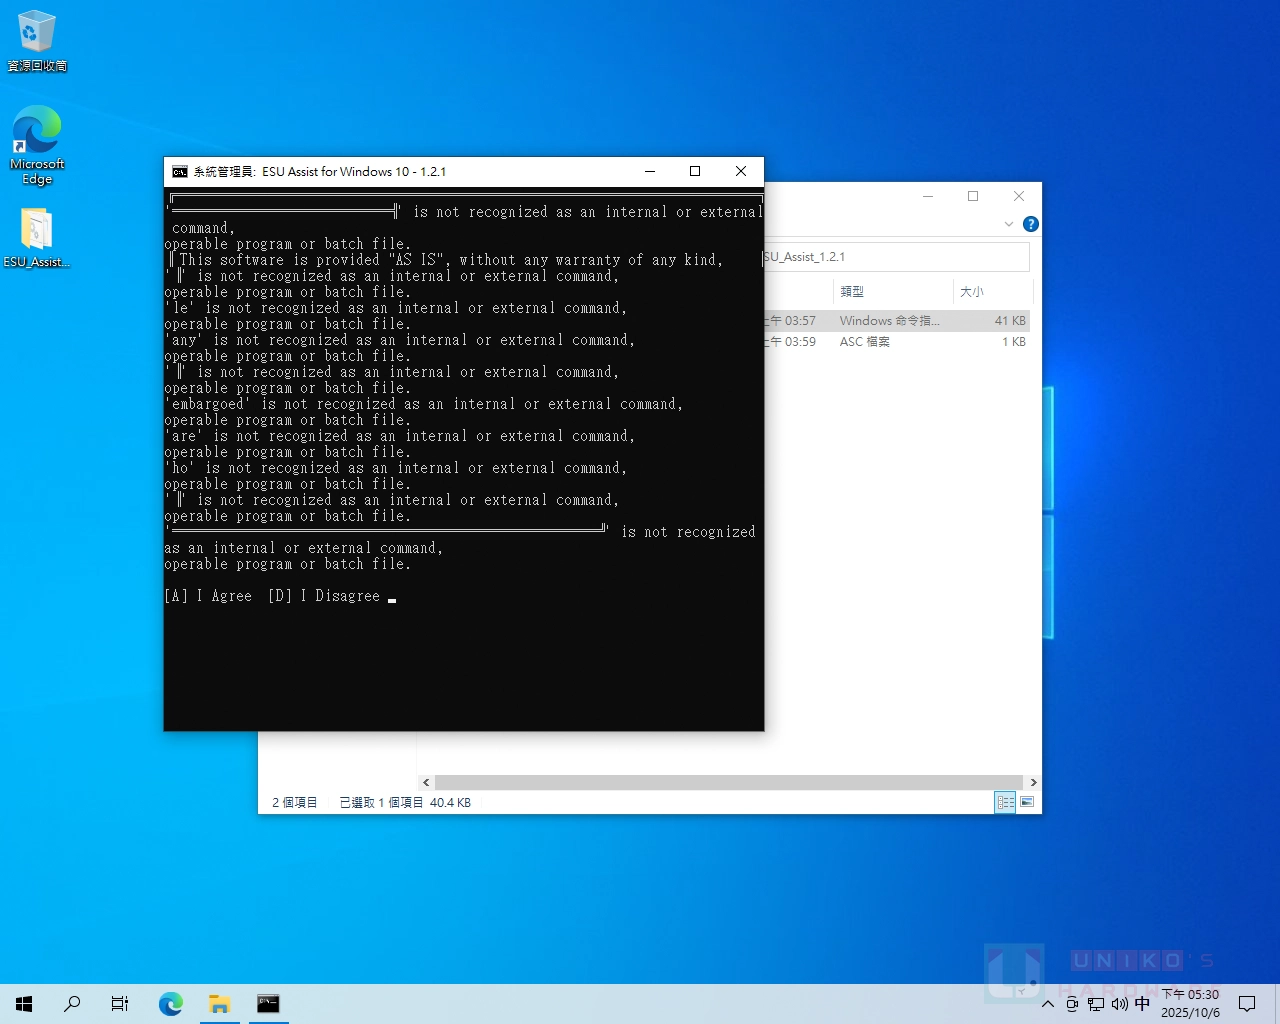
Task: Show hidden system tray icons
Action: [1047, 1004]
